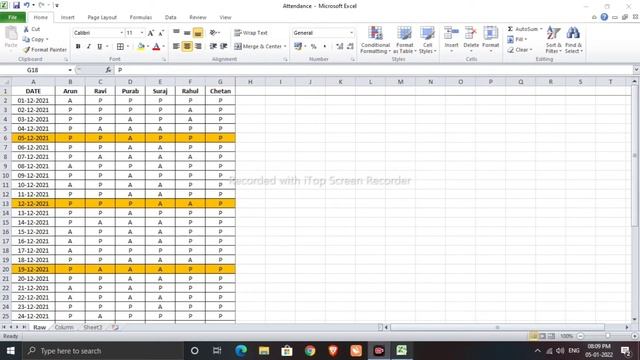640x360 pixels.
Task: Click the Windows Start button
Action: tap(11, 351)
